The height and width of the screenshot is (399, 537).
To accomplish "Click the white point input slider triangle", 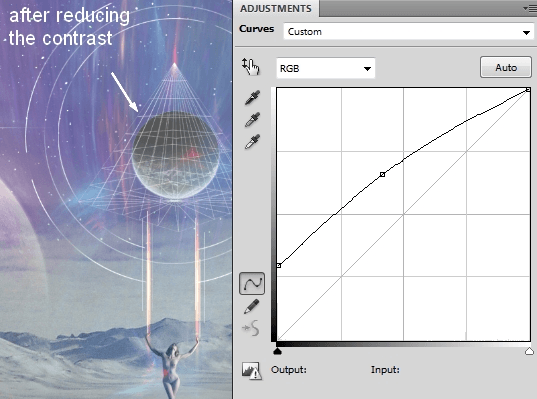I will point(529,351).
